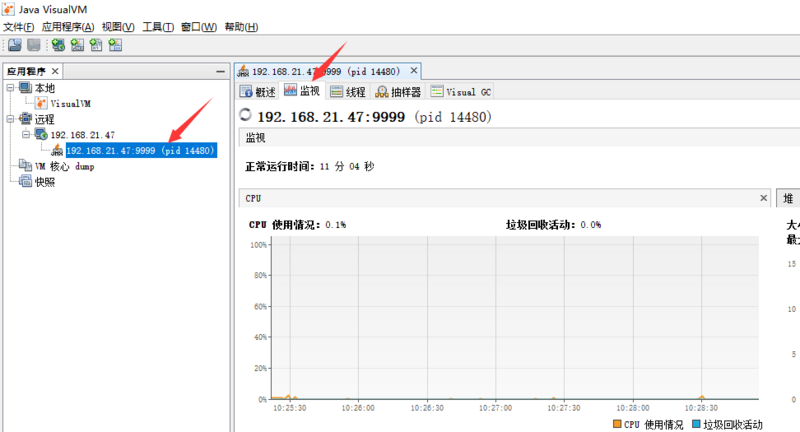Screen dimensions: 800x432
Task: Switch to the Visual GC tab
Action: pos(461,92)
